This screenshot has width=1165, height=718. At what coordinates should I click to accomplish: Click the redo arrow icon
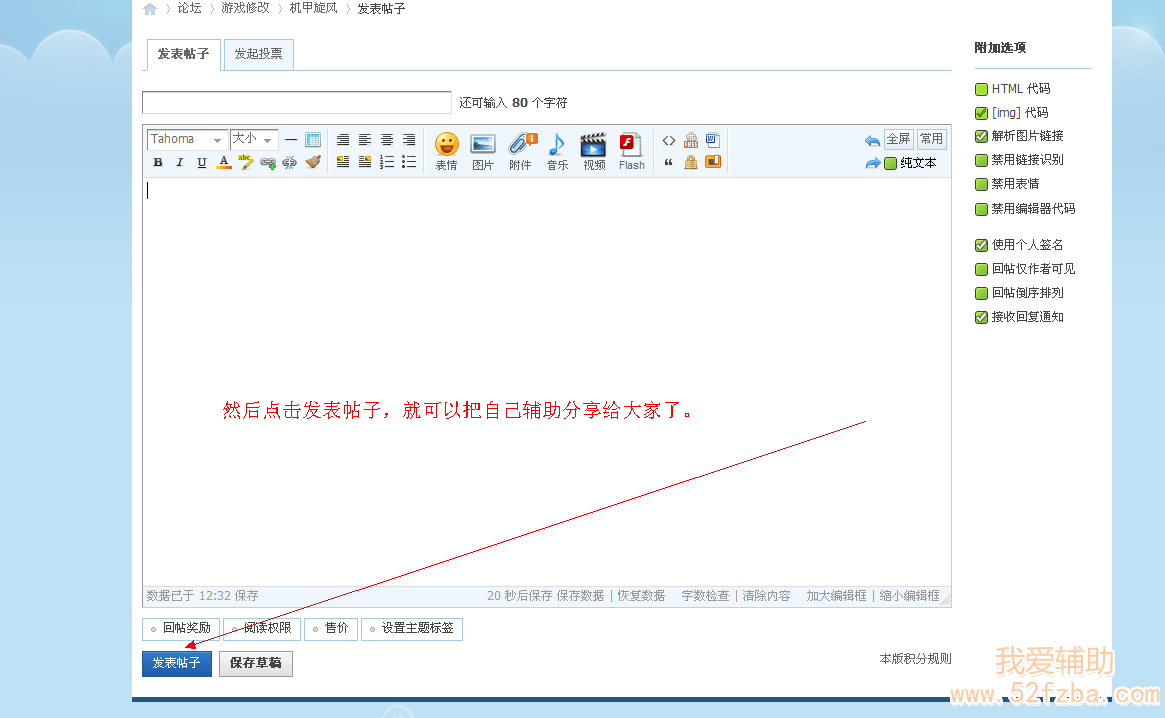[x=872, y=163]
